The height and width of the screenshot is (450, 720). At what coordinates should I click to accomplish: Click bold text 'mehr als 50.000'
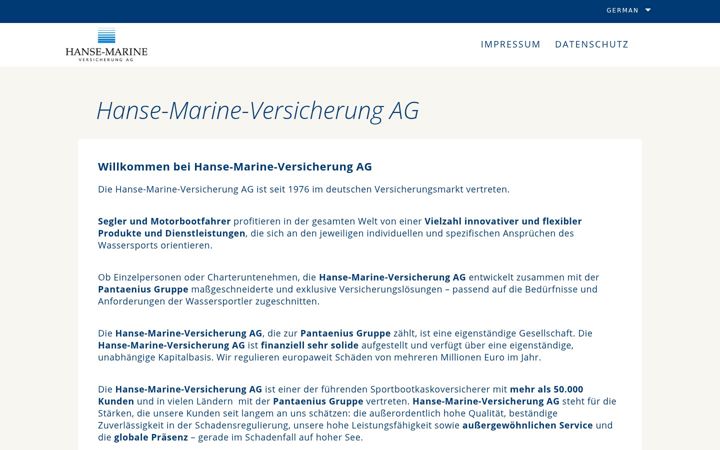click(546, 389)
